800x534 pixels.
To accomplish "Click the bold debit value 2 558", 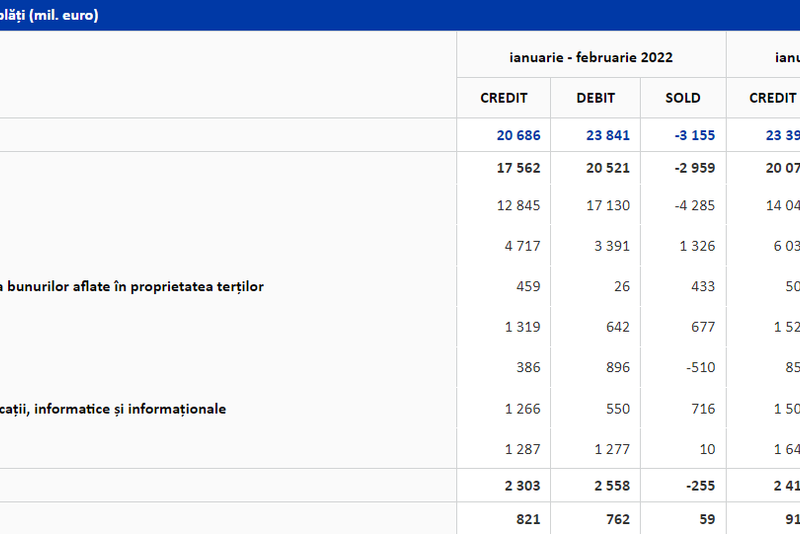I will 608,486.
